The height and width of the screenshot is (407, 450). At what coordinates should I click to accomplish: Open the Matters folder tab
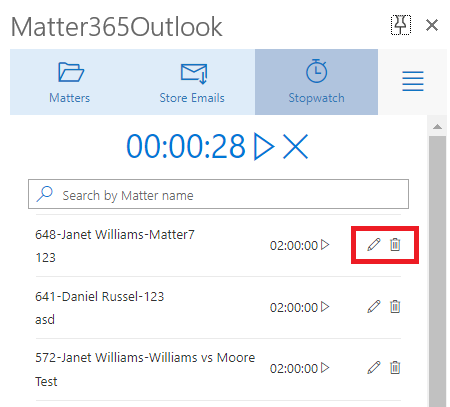(x=70, y=82)
